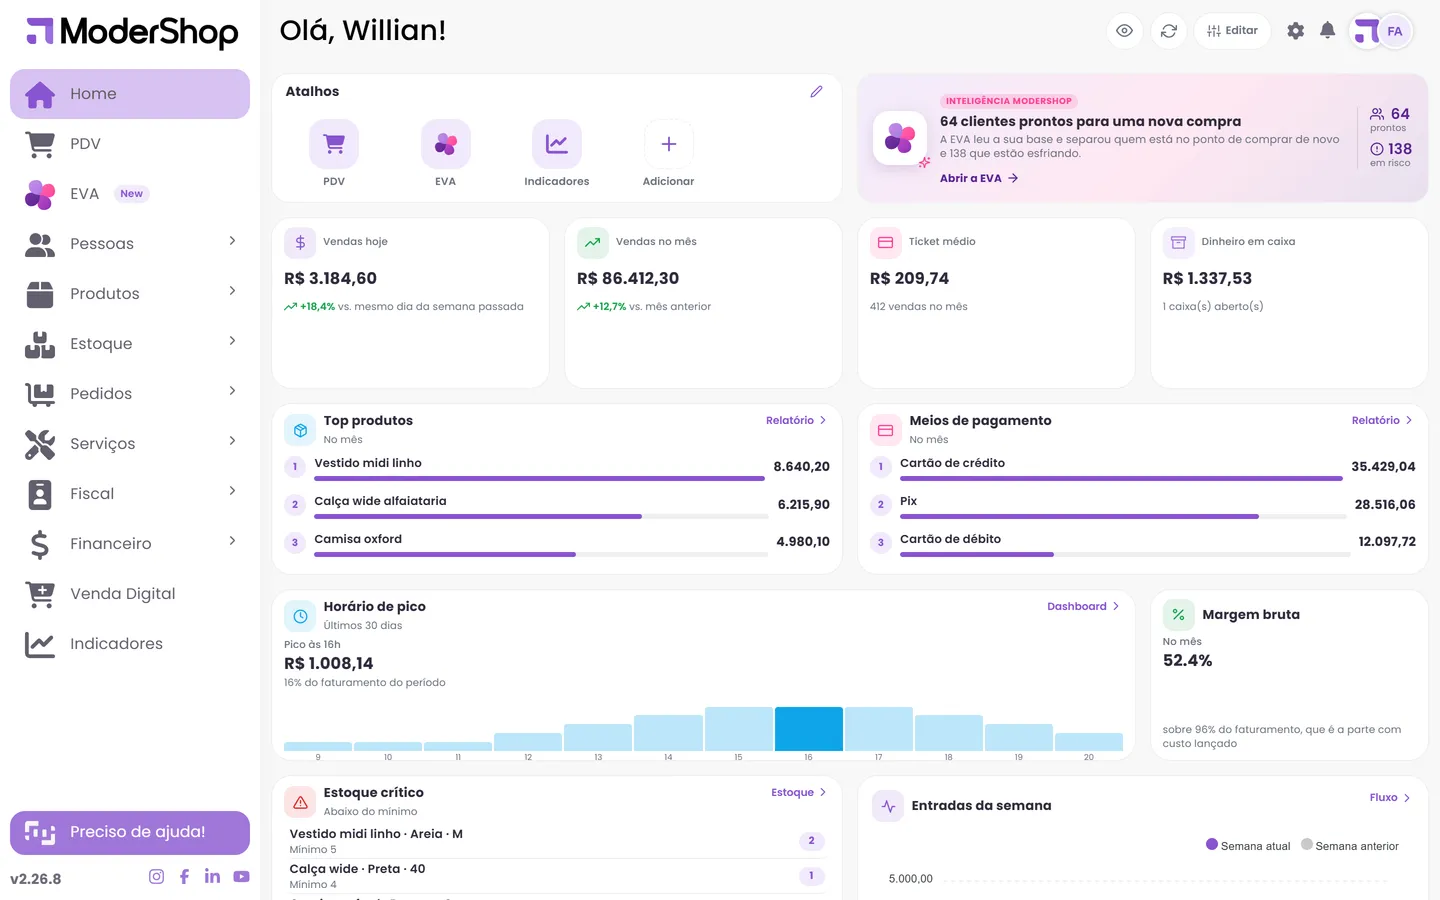Image resolution: width=1440 pixels, height=900 pixels.
Task: Click Semana anterior legend gray dot
Action: pos(1306,844)
